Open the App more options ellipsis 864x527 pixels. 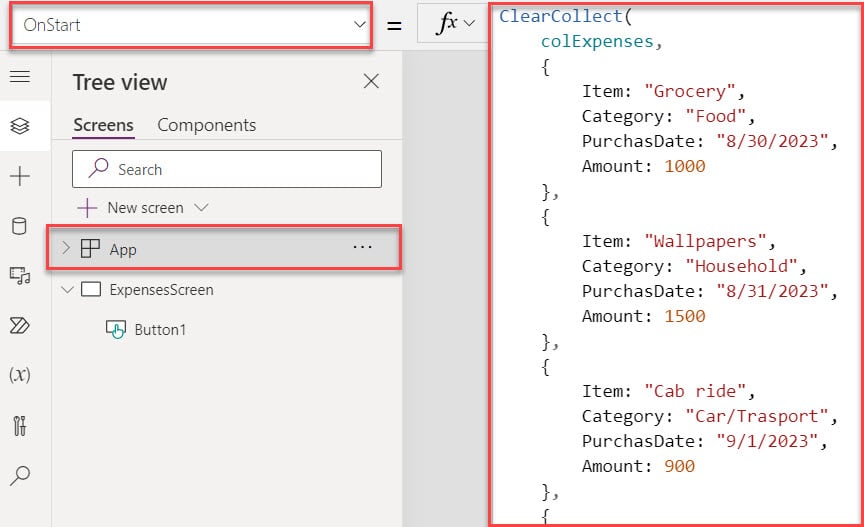pos(362,248)
